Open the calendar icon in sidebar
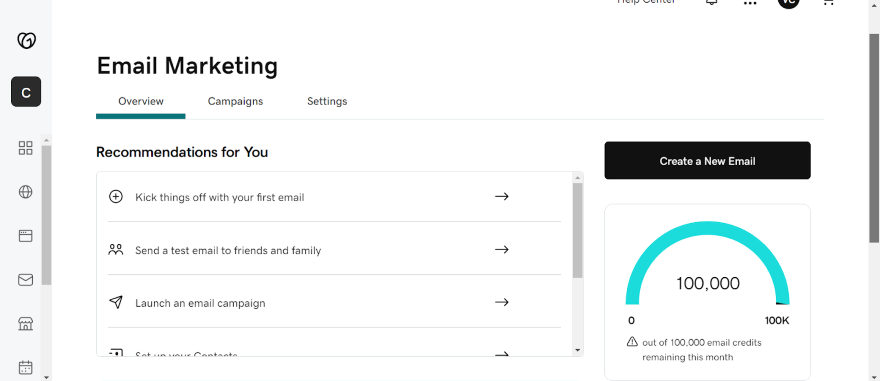 coord(26,368)
